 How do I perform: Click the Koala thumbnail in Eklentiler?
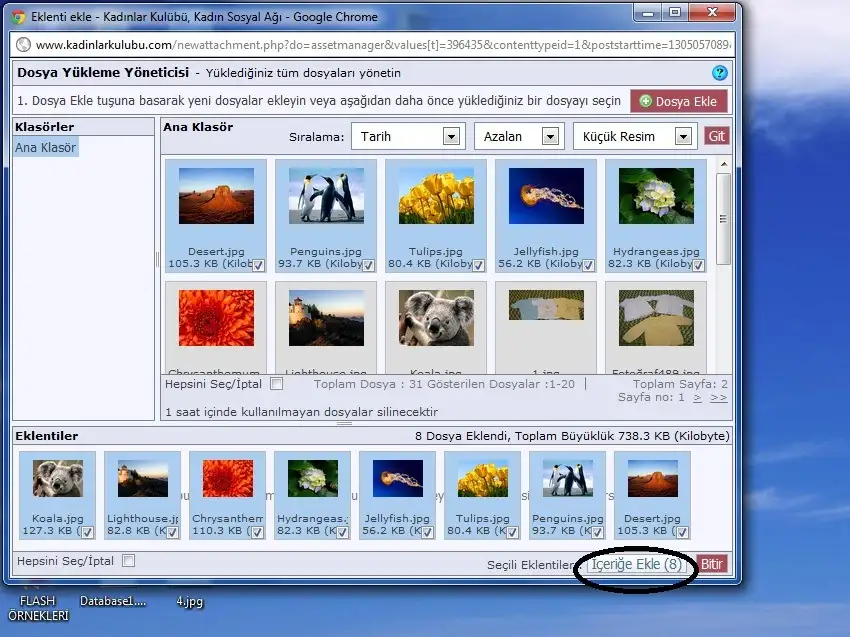[57, 479]
